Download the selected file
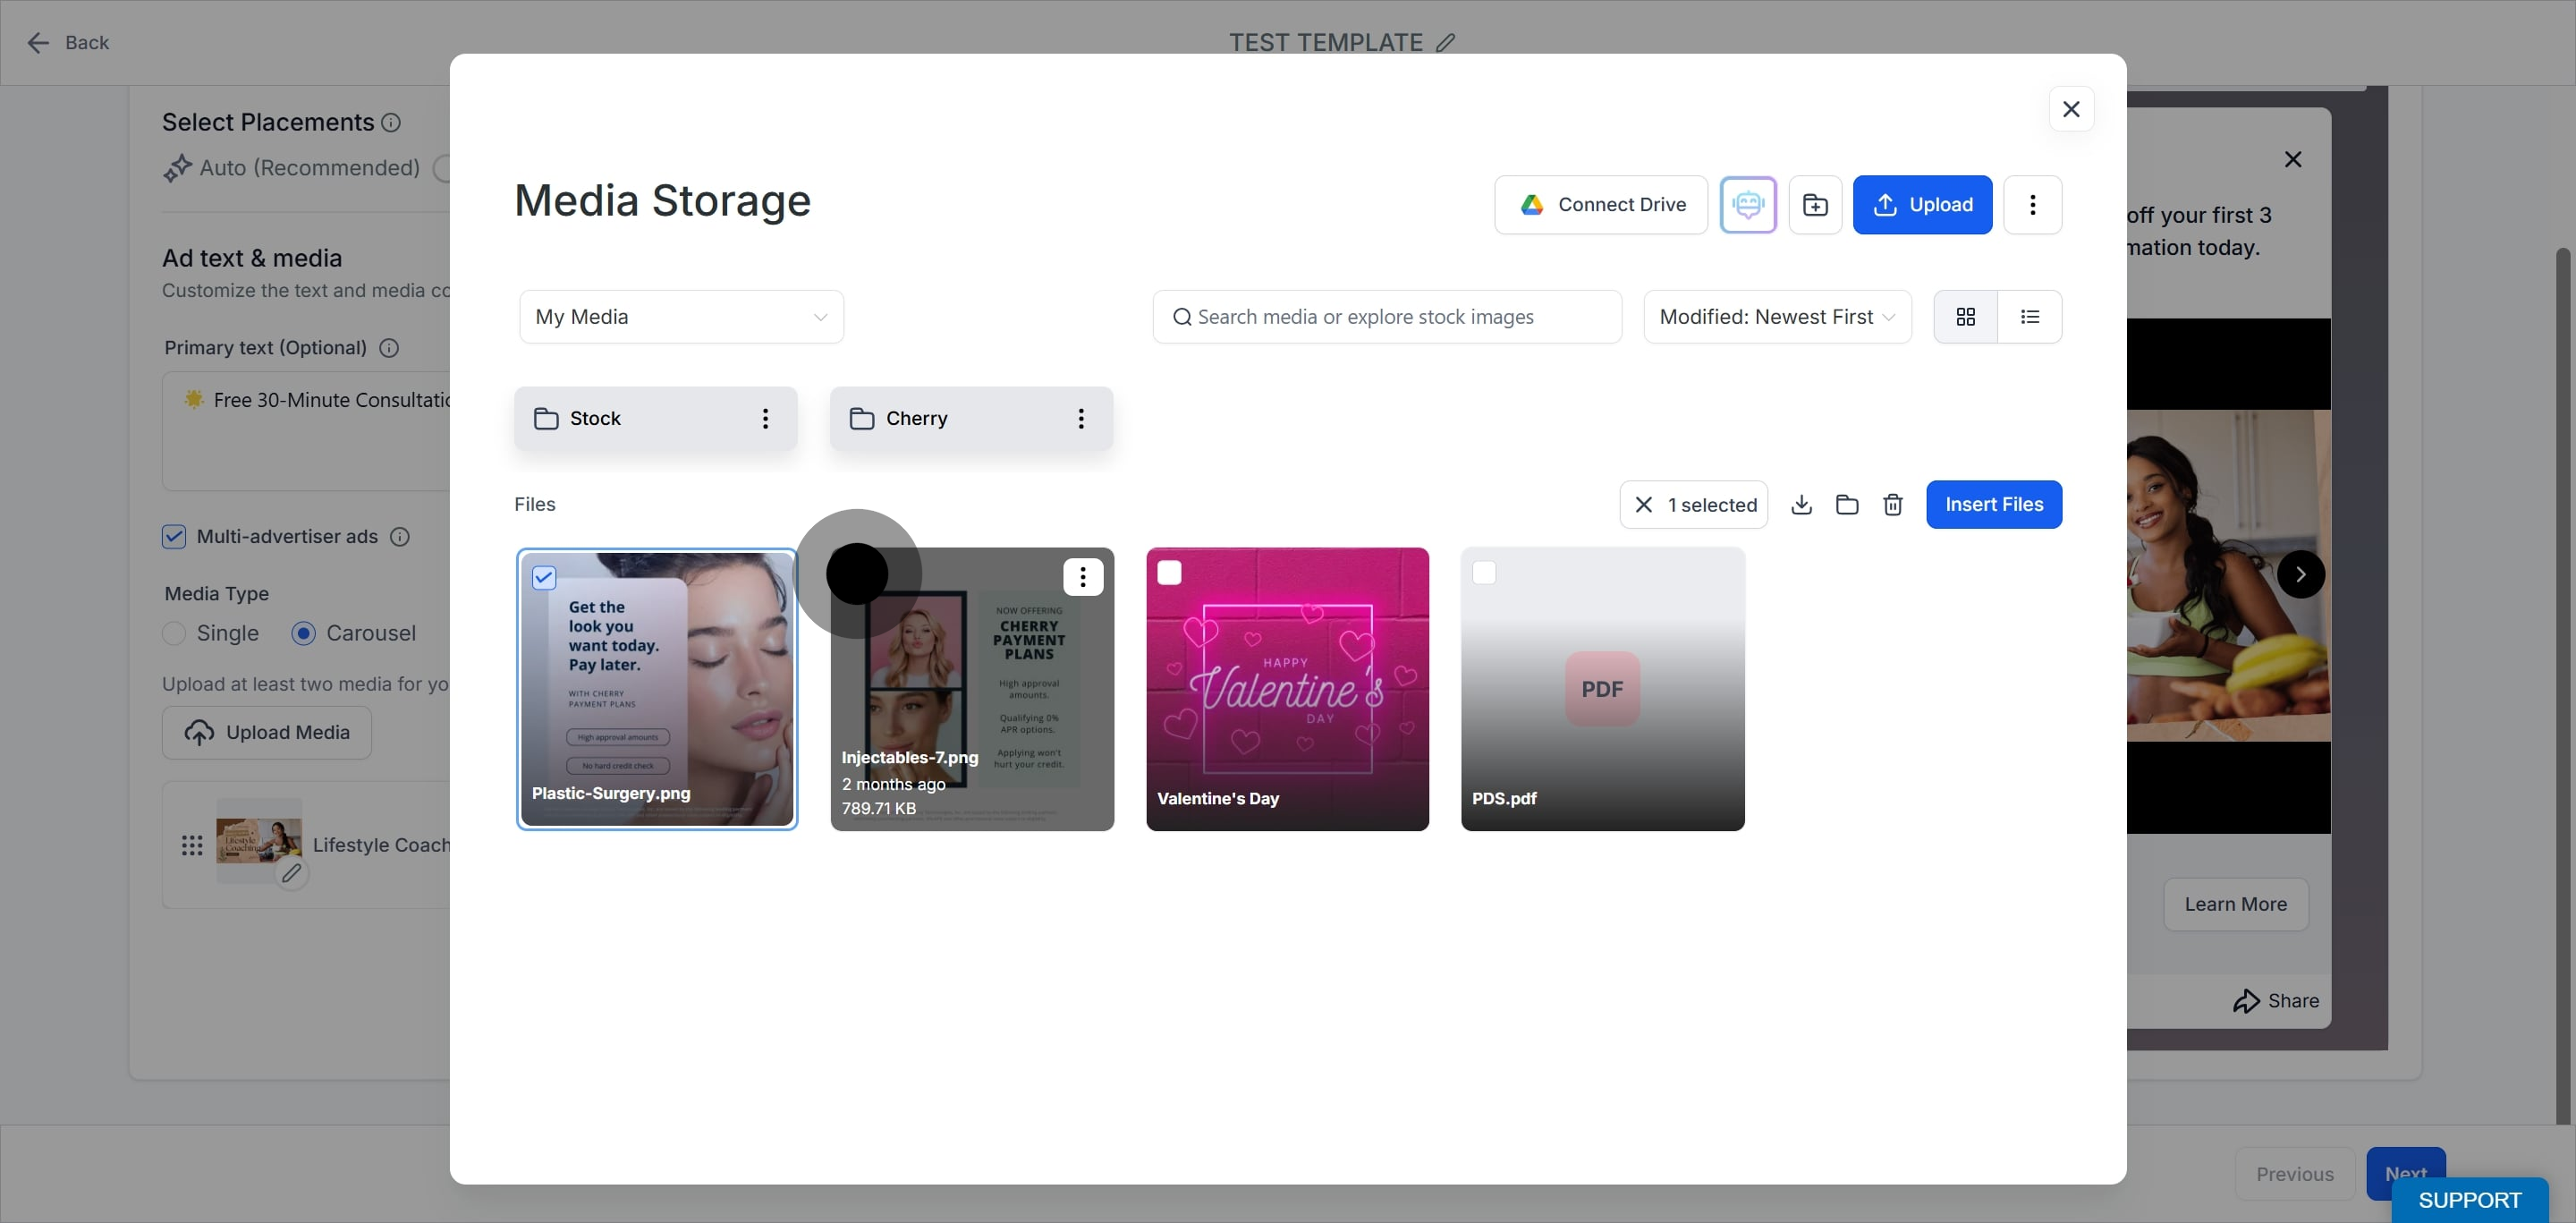 (x=1801, y=505)
